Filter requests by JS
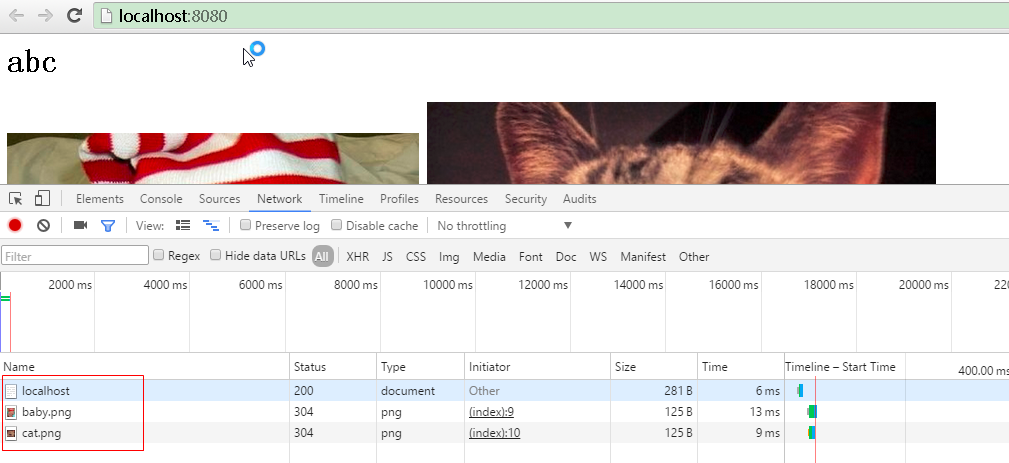1009x463 pixels. (x=387, y=257)
